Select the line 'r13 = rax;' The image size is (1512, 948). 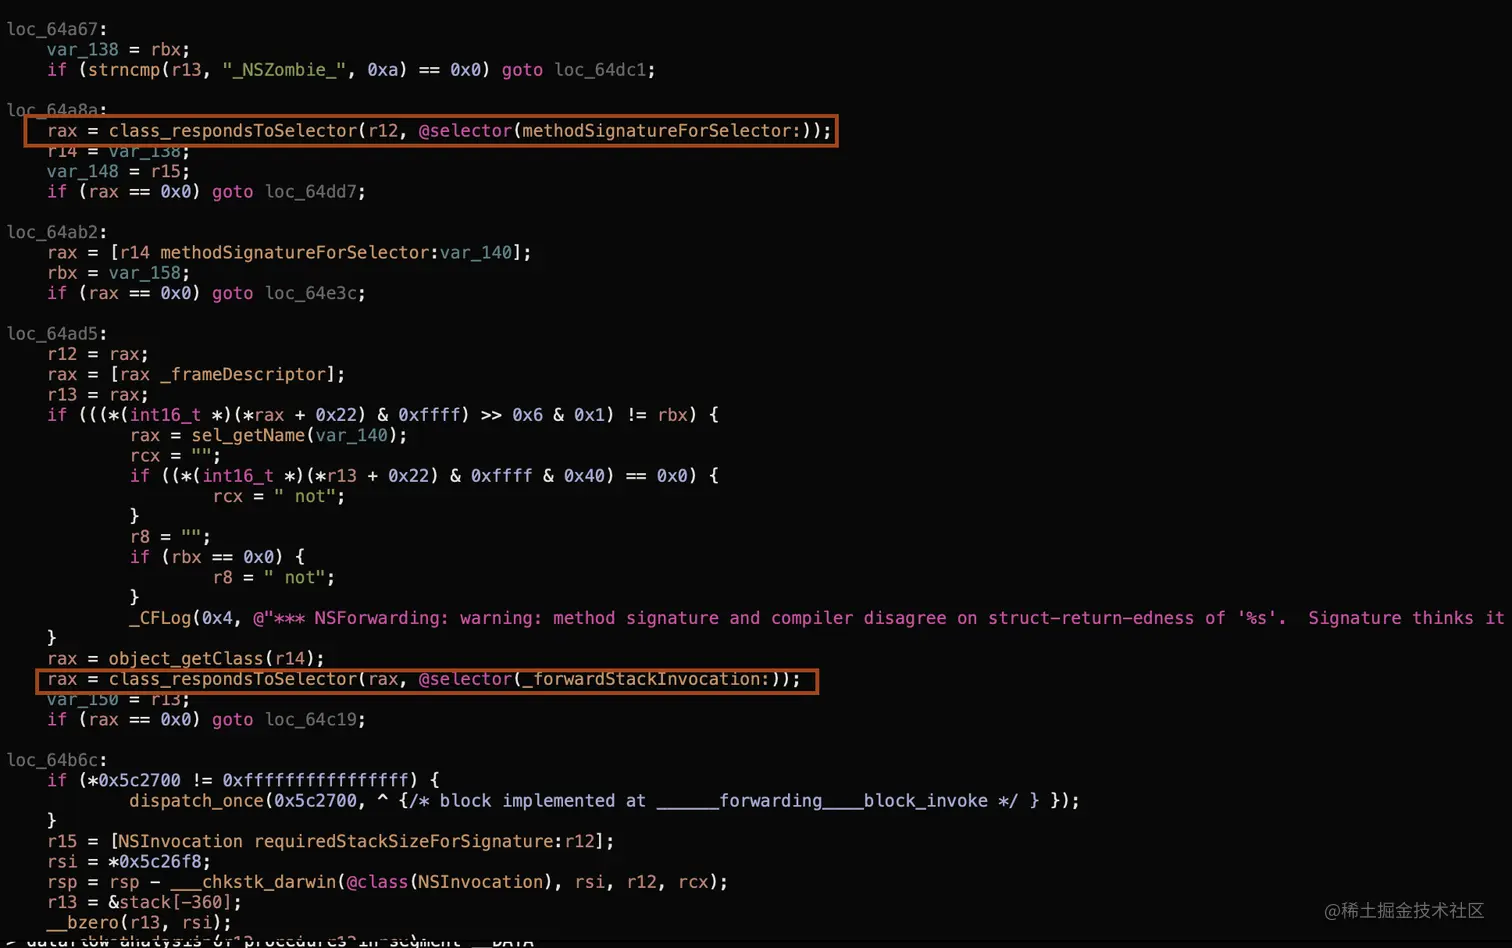97,395
